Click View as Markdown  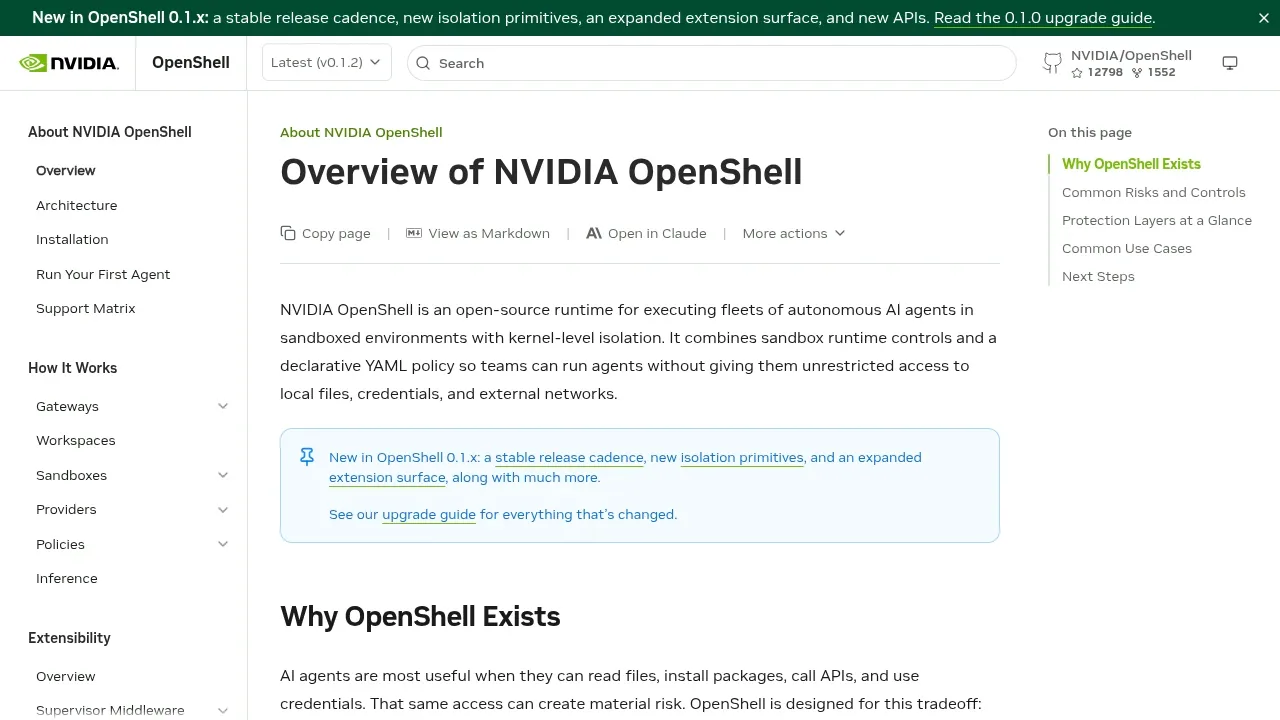tap(478, 233)
